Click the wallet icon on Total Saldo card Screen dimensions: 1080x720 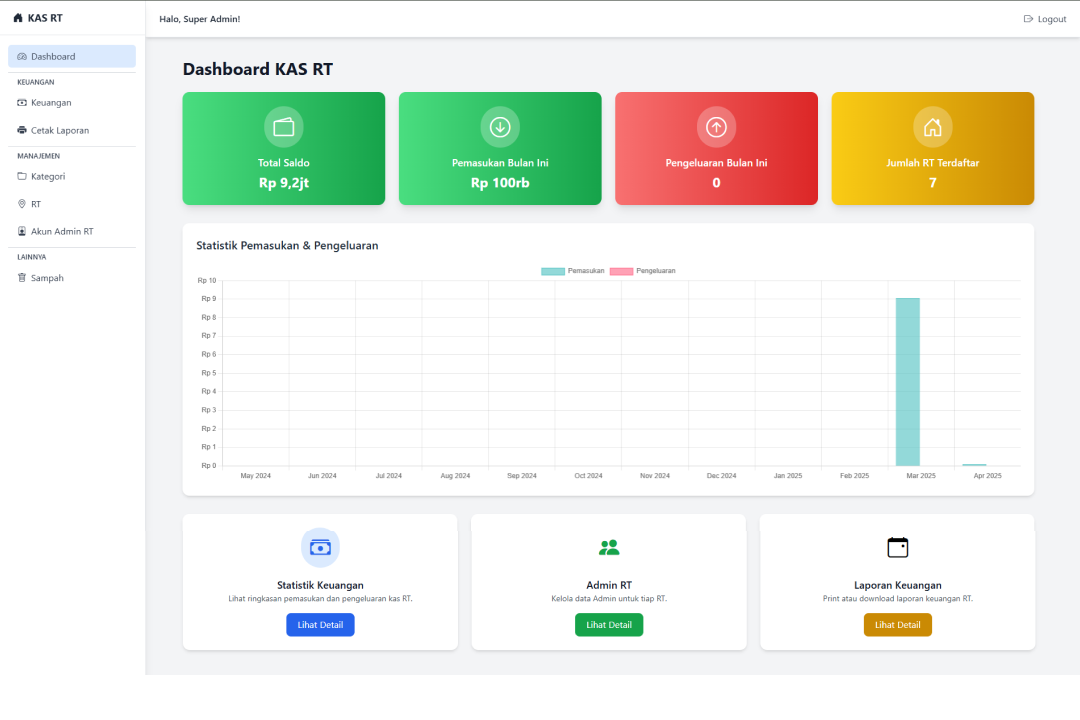[283, 126]
